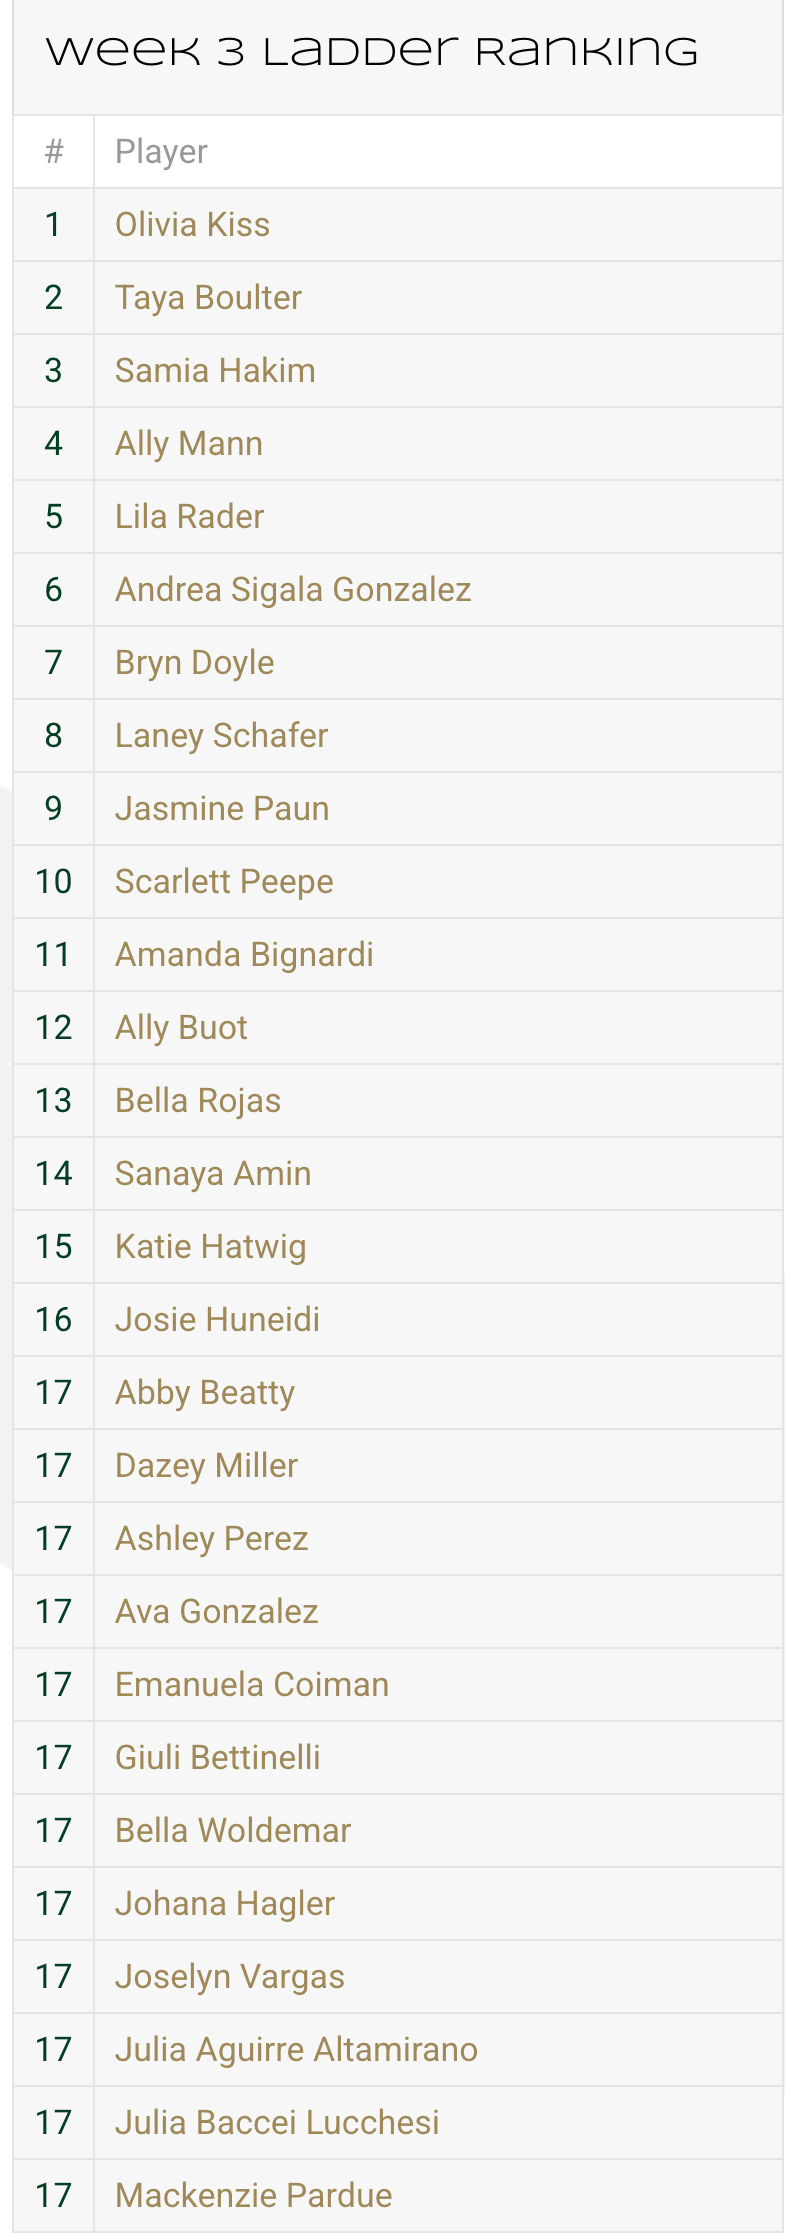Open Jasmine Paun's player page
The image size is (785, 2236).
[x=222, y=809]
